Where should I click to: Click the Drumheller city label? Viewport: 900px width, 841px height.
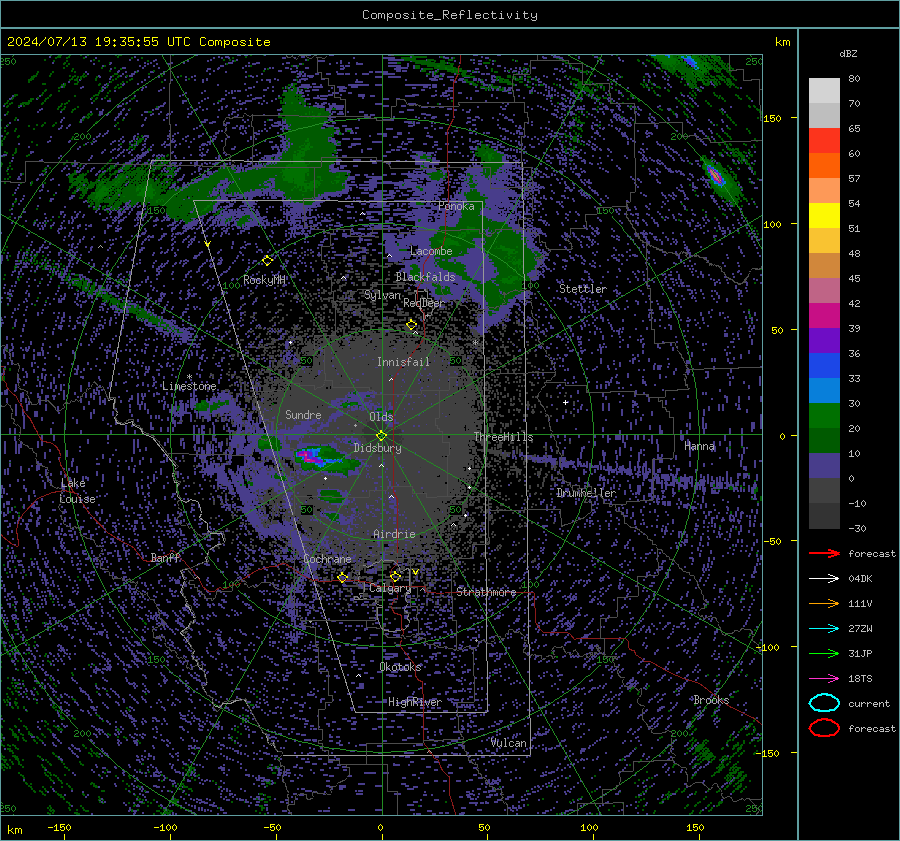(585, 493)
